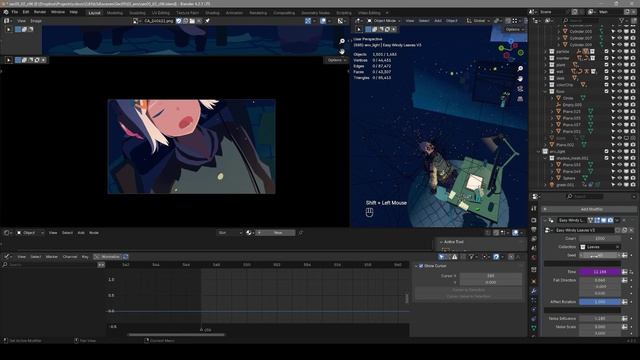This screenshot has height=360, width=640.
Task: Toggle the Show Cursor checkbox
Action: click(421, 266)
